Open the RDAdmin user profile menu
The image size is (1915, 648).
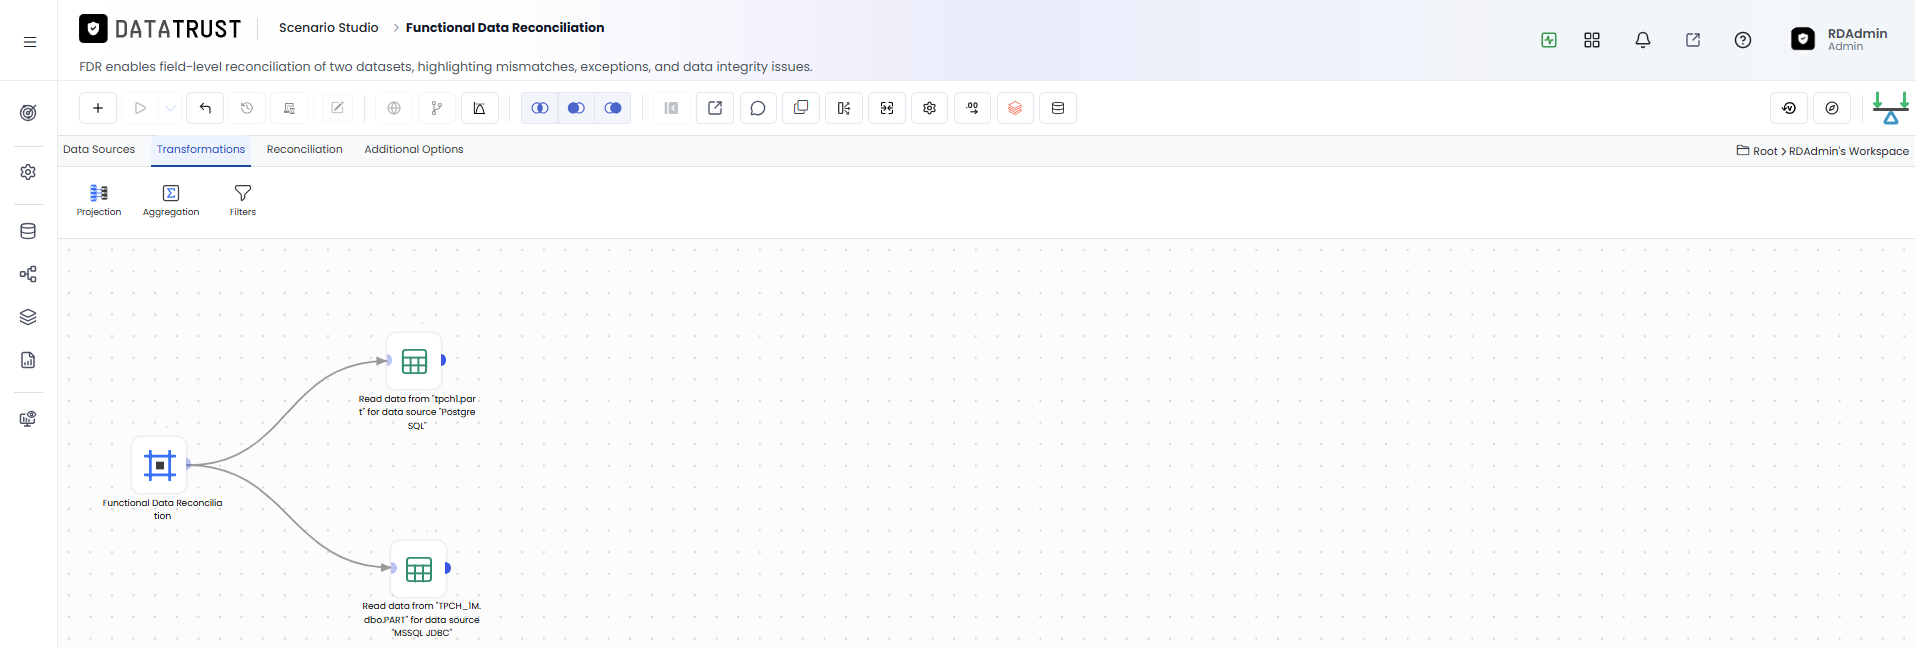[1840, 39]
